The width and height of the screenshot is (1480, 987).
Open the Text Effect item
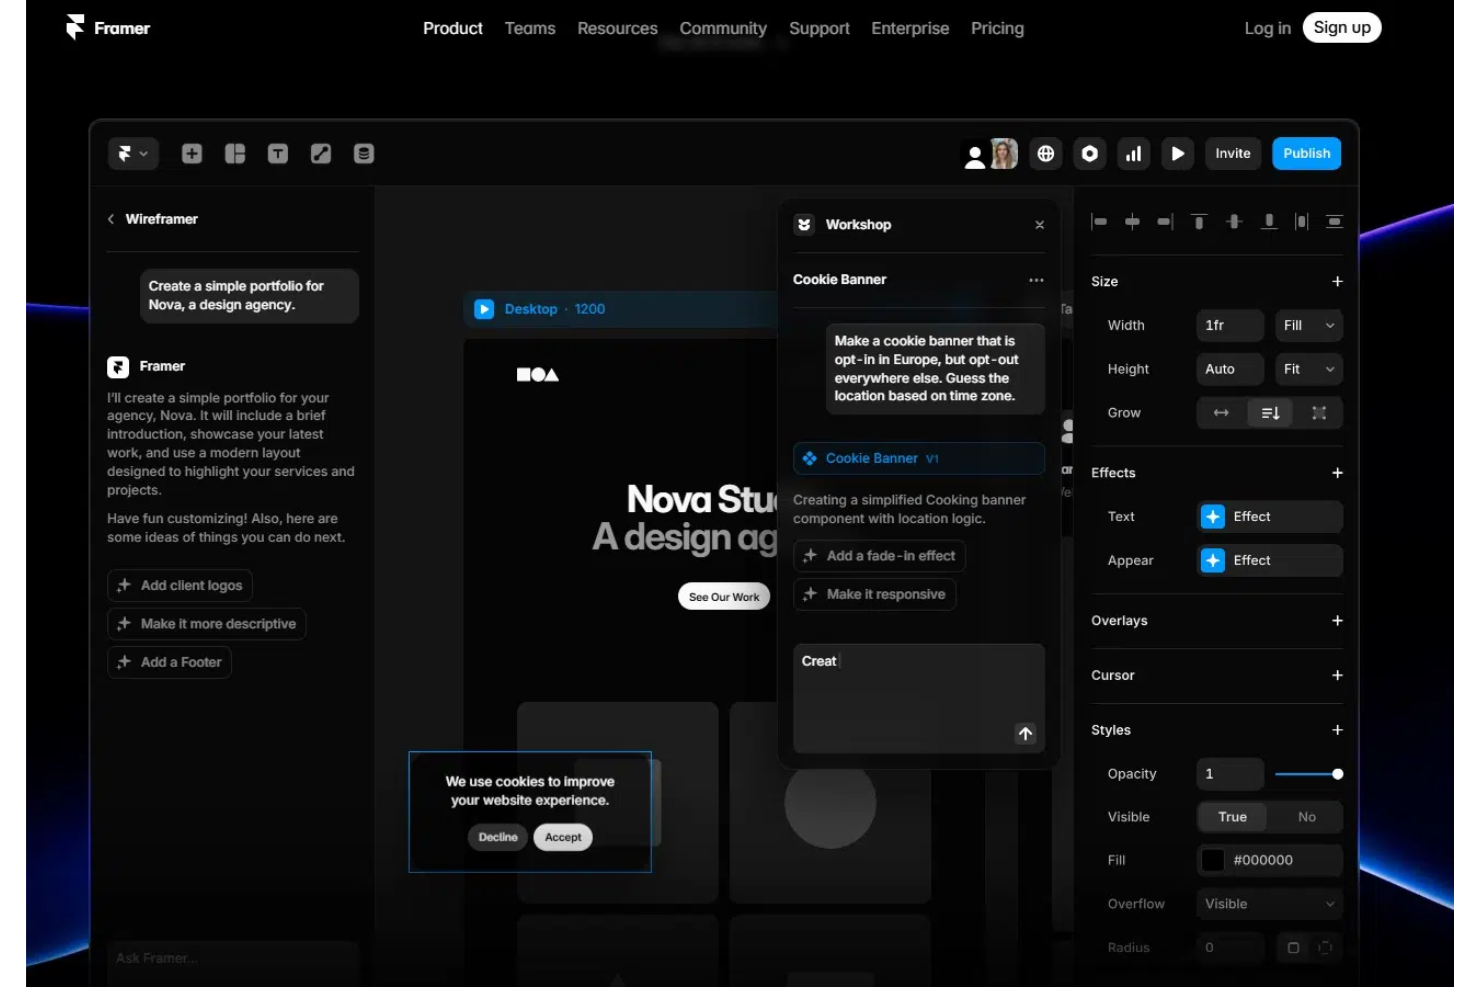point(1270,517)
